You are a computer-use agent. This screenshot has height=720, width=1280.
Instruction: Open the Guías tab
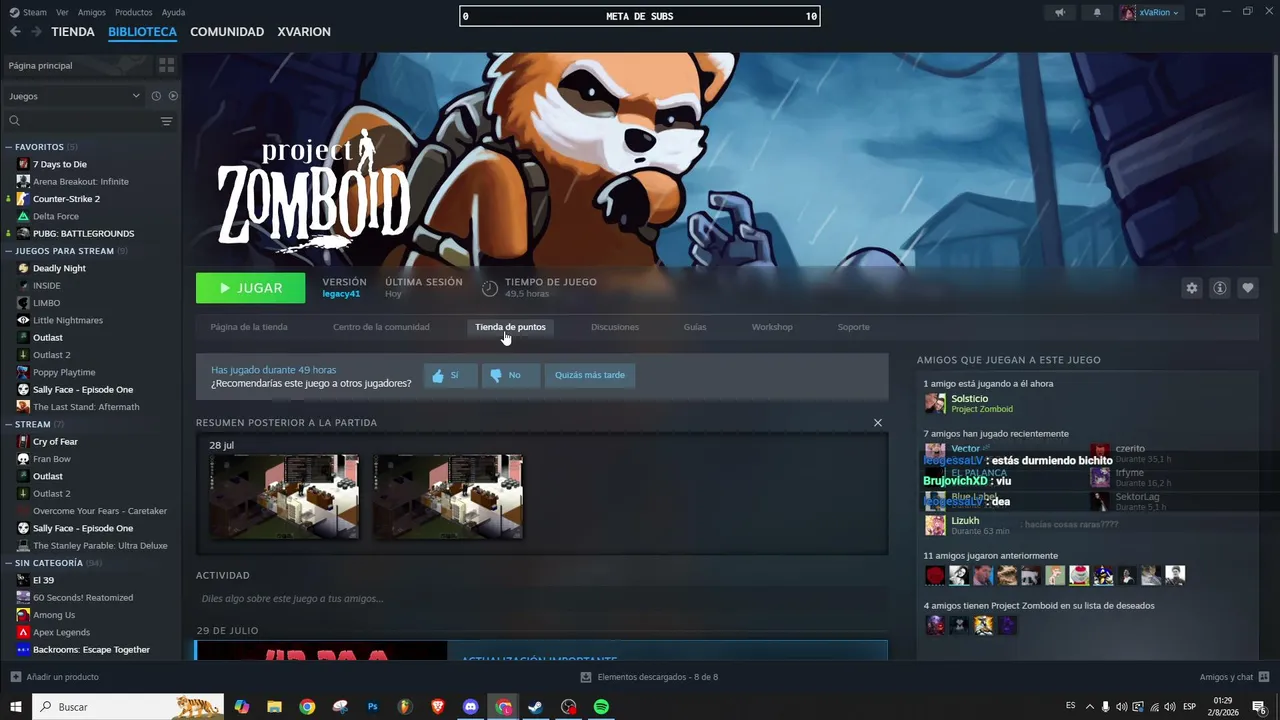[695, 327]
